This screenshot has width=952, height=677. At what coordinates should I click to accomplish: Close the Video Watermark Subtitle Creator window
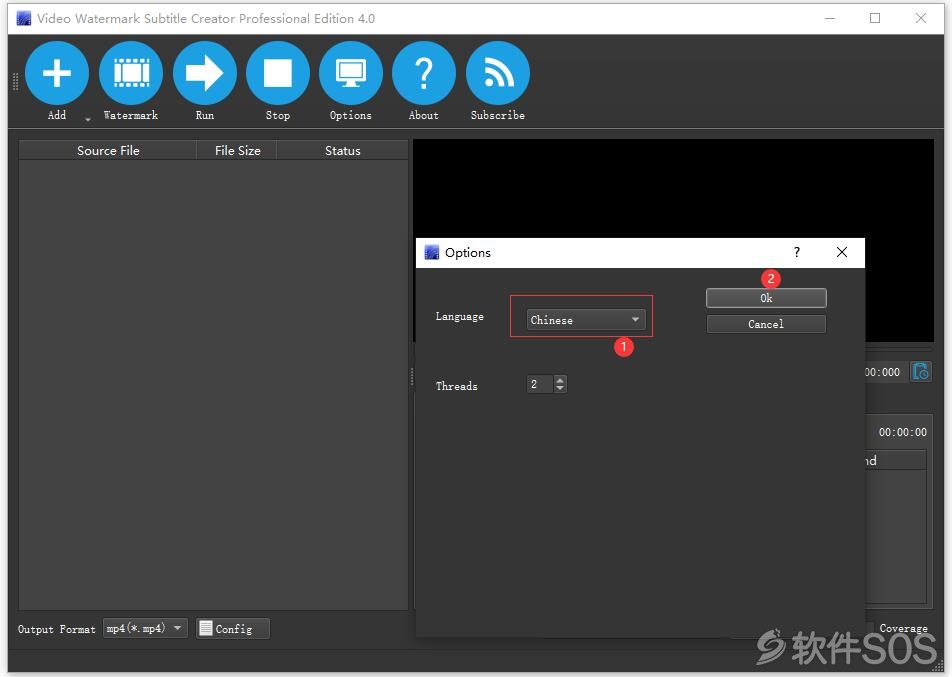920,18
